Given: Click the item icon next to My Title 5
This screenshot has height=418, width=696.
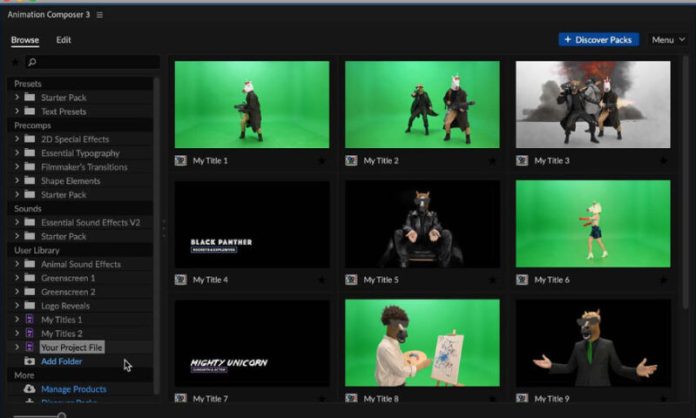Looking at the screenshot, I should click(351, 280).
